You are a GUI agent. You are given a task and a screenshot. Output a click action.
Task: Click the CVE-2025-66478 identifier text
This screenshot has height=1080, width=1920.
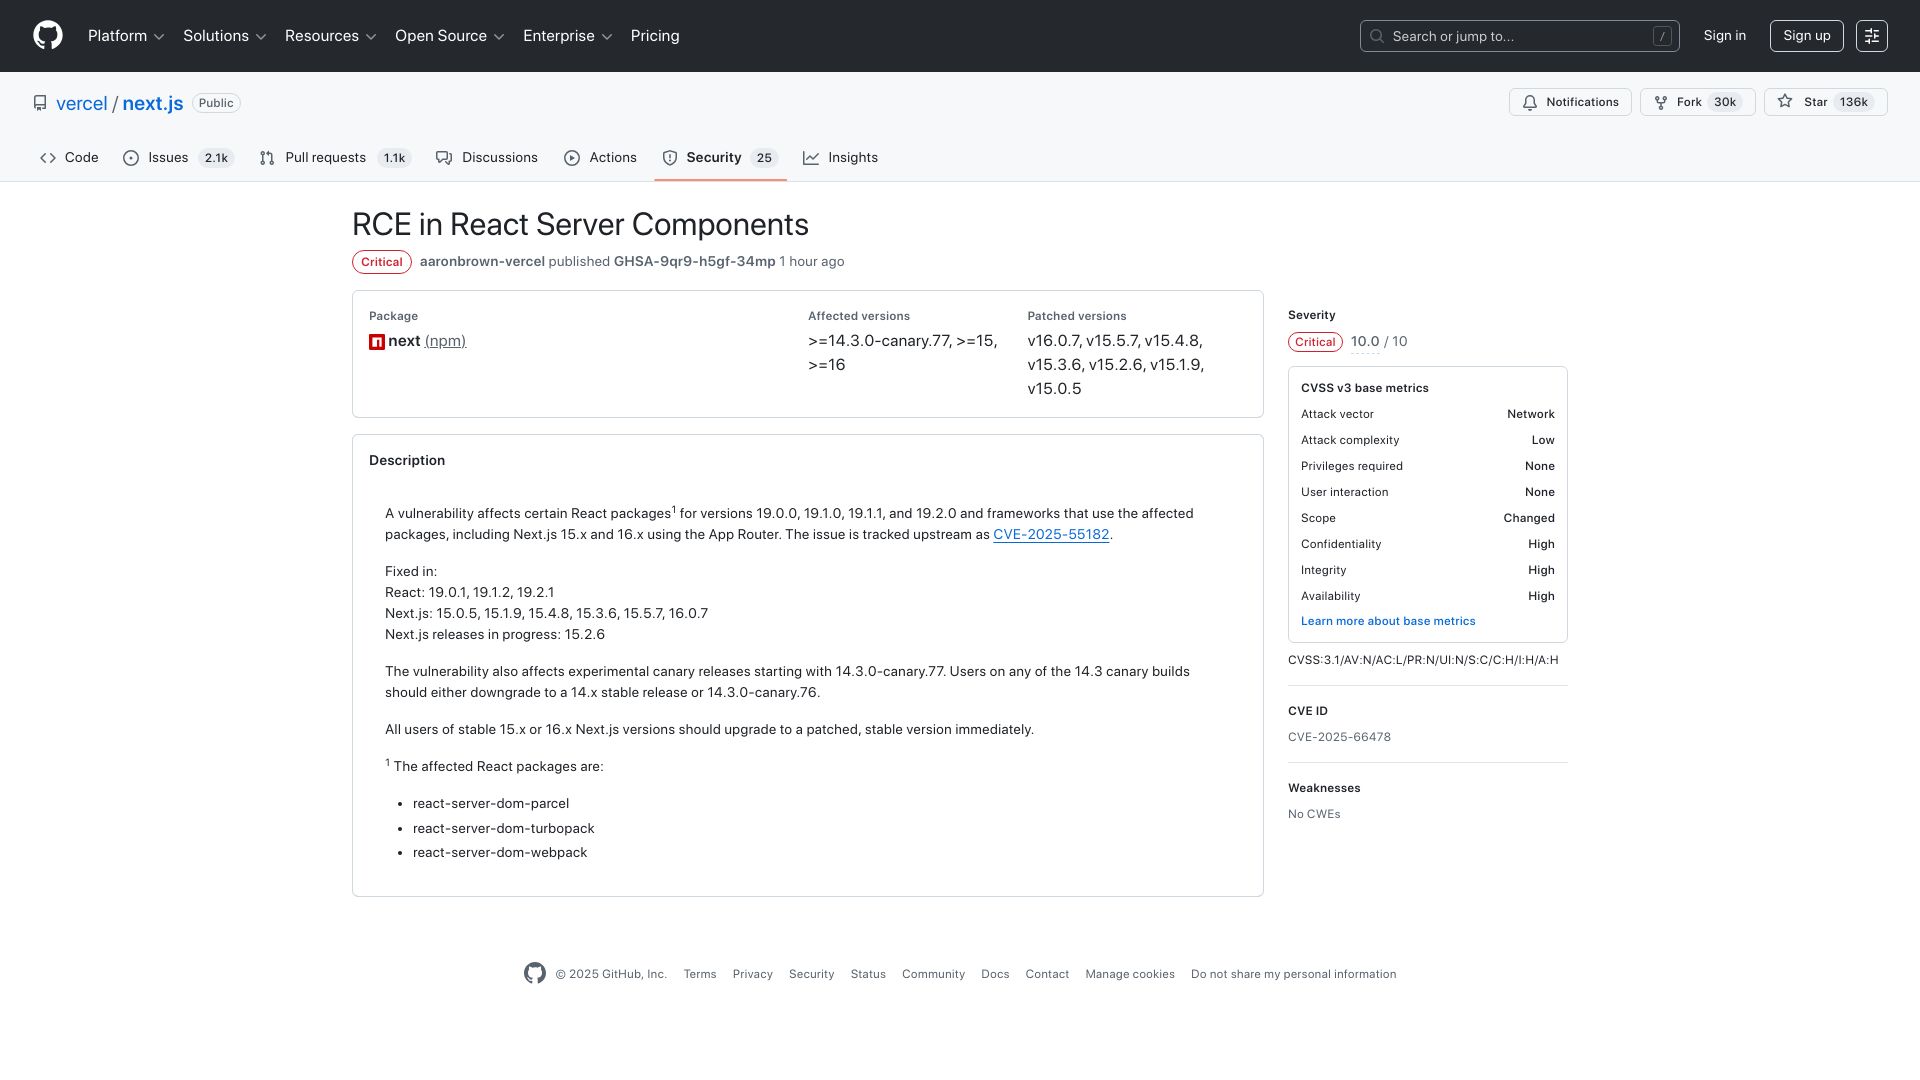[x=1339, y=738]
